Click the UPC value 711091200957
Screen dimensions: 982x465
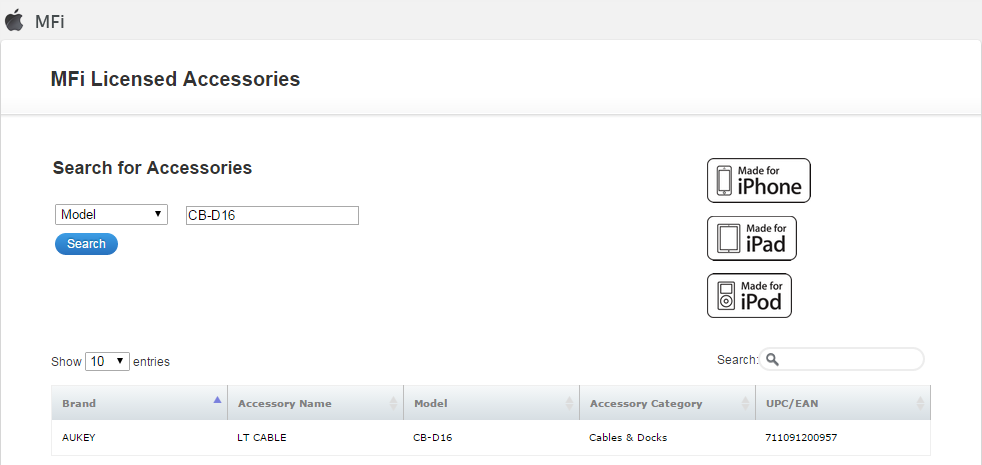tap(800, 438)
